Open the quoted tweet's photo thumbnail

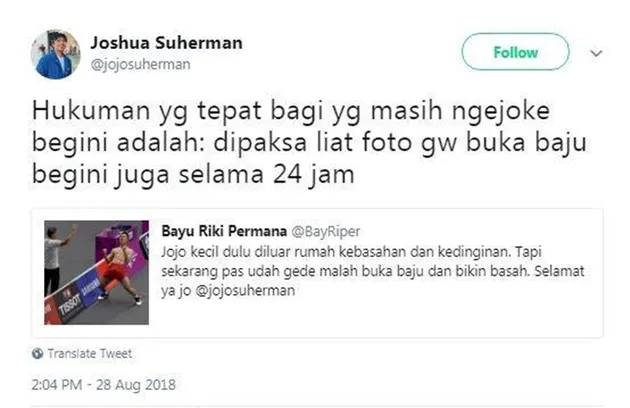click(x=96, y=273)
